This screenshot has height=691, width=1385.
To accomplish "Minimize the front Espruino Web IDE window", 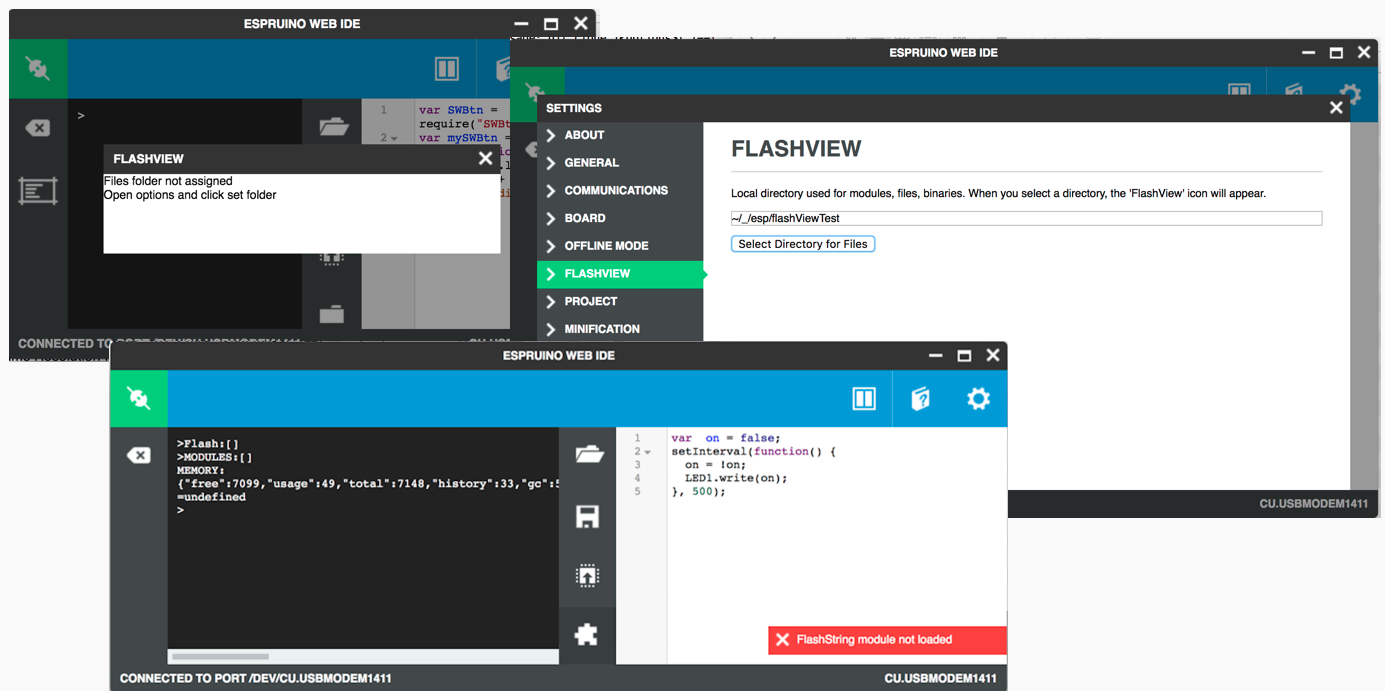I will point(936,356).
